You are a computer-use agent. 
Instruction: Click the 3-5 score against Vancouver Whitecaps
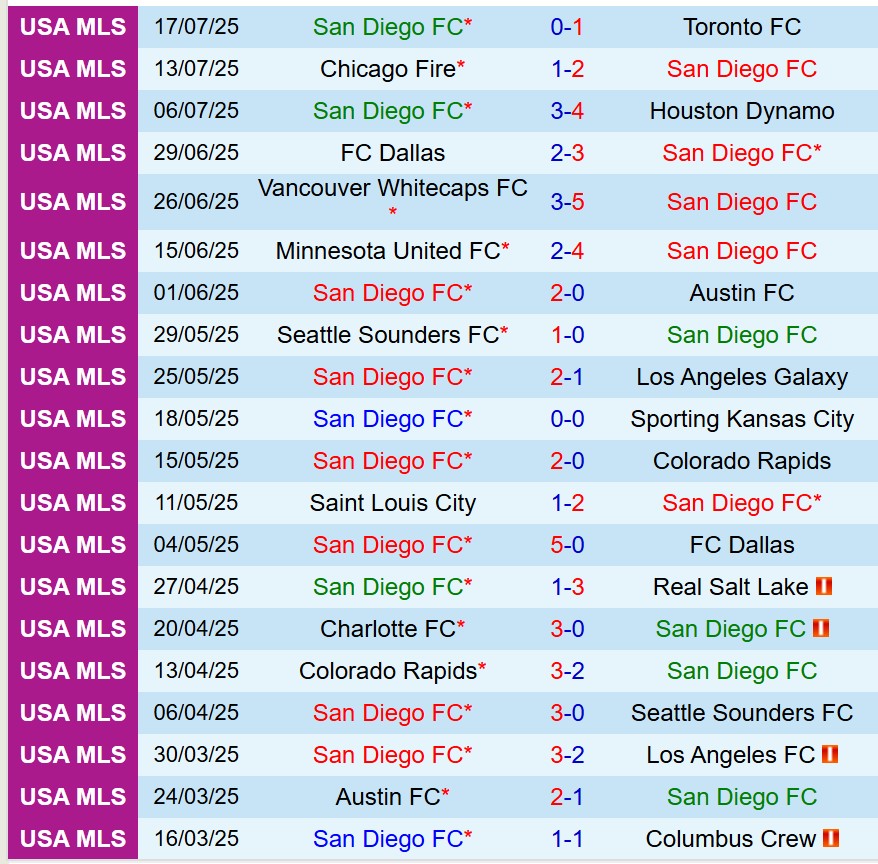[567, 202]
